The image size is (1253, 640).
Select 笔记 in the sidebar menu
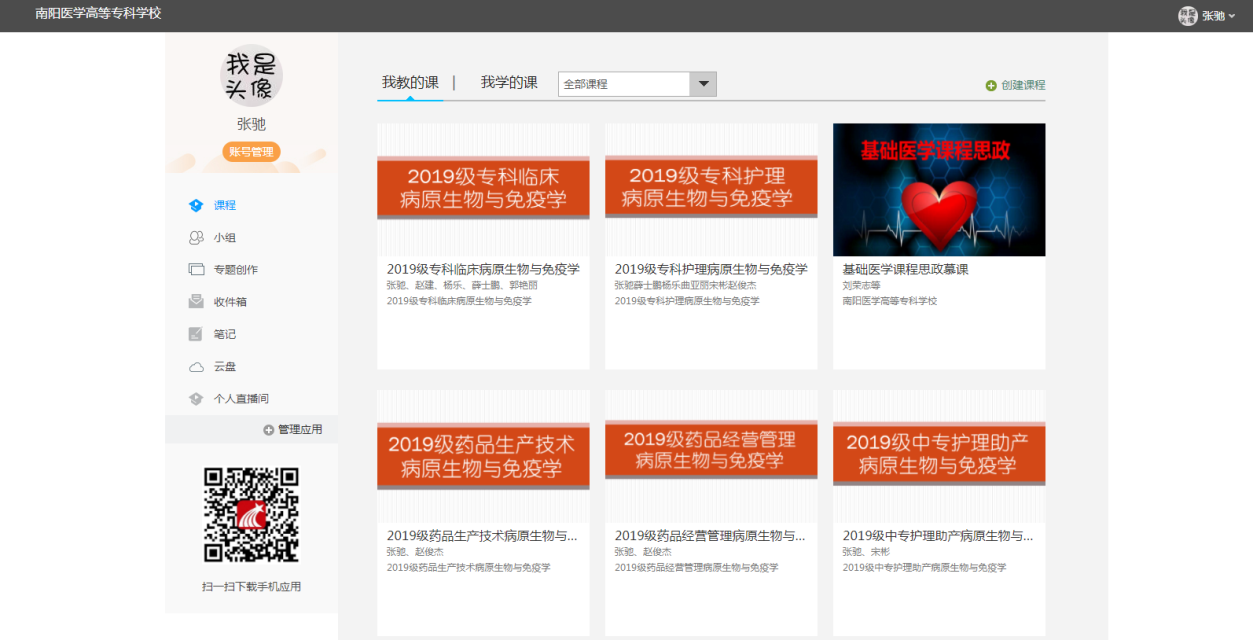point(225,334)
